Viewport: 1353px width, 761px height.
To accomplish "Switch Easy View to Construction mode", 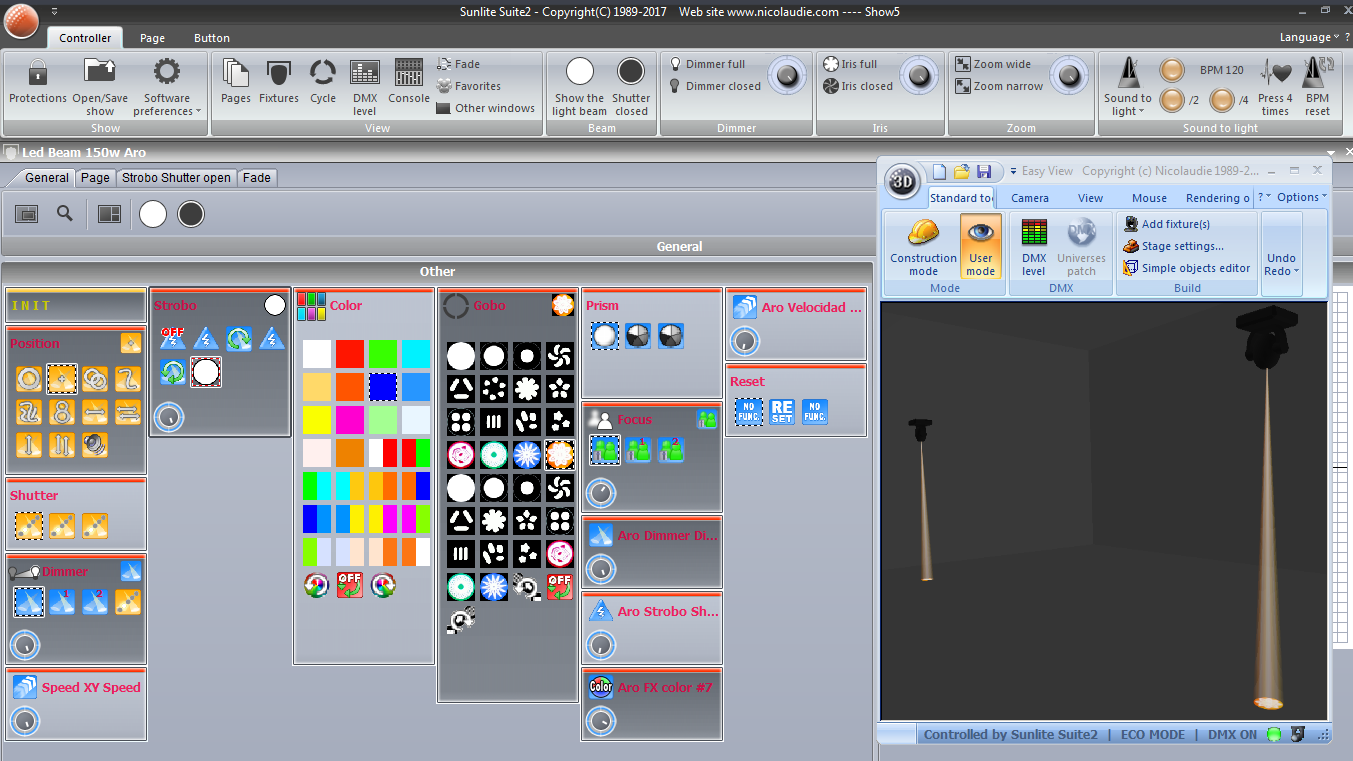I will tap(924, 247).
